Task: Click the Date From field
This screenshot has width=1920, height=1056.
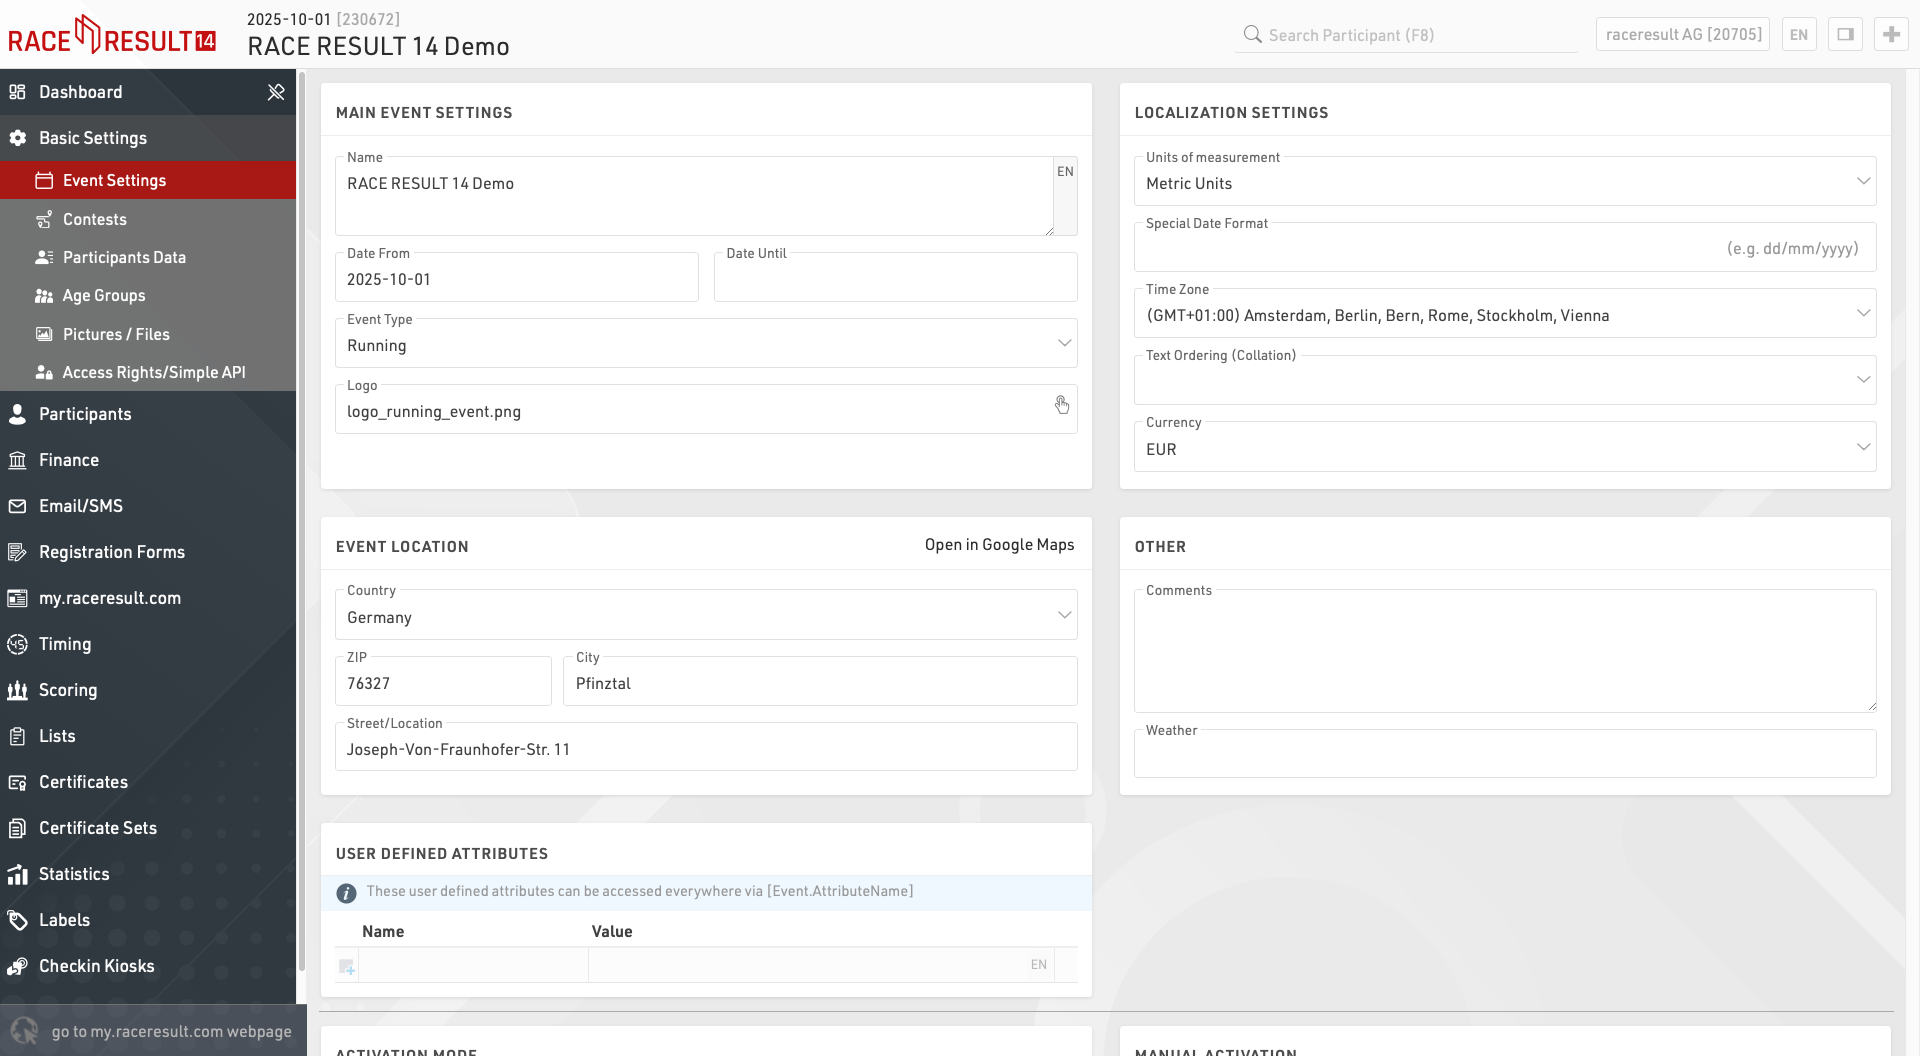Action: point(517,277)
